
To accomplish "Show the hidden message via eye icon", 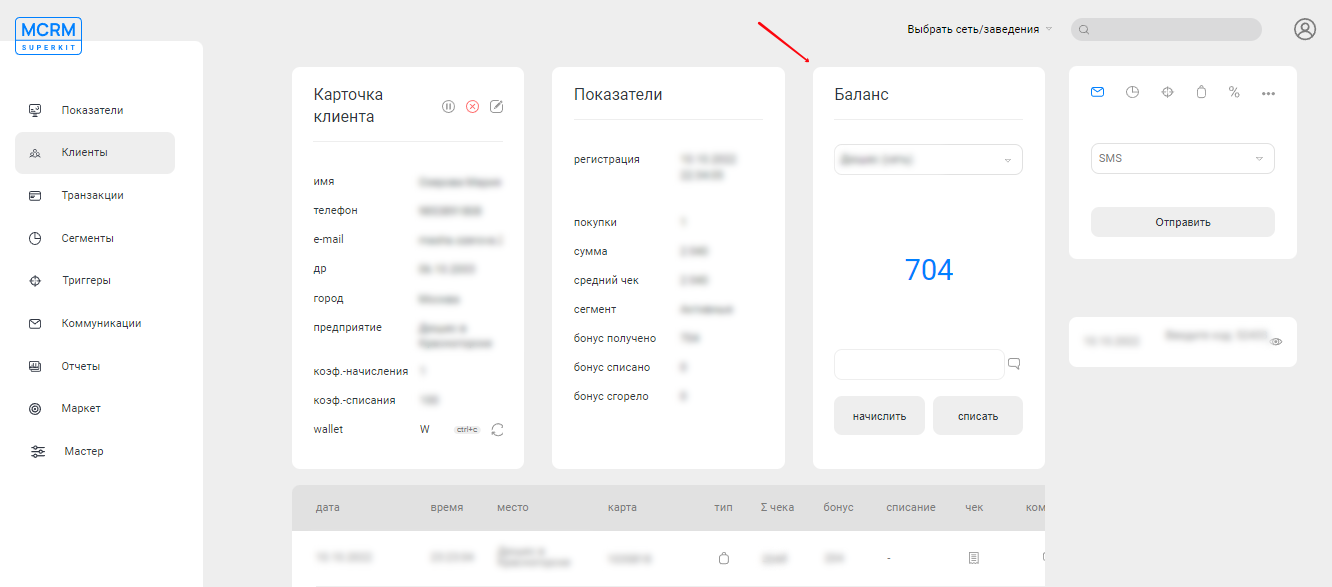I will (x=1276, y=342).
